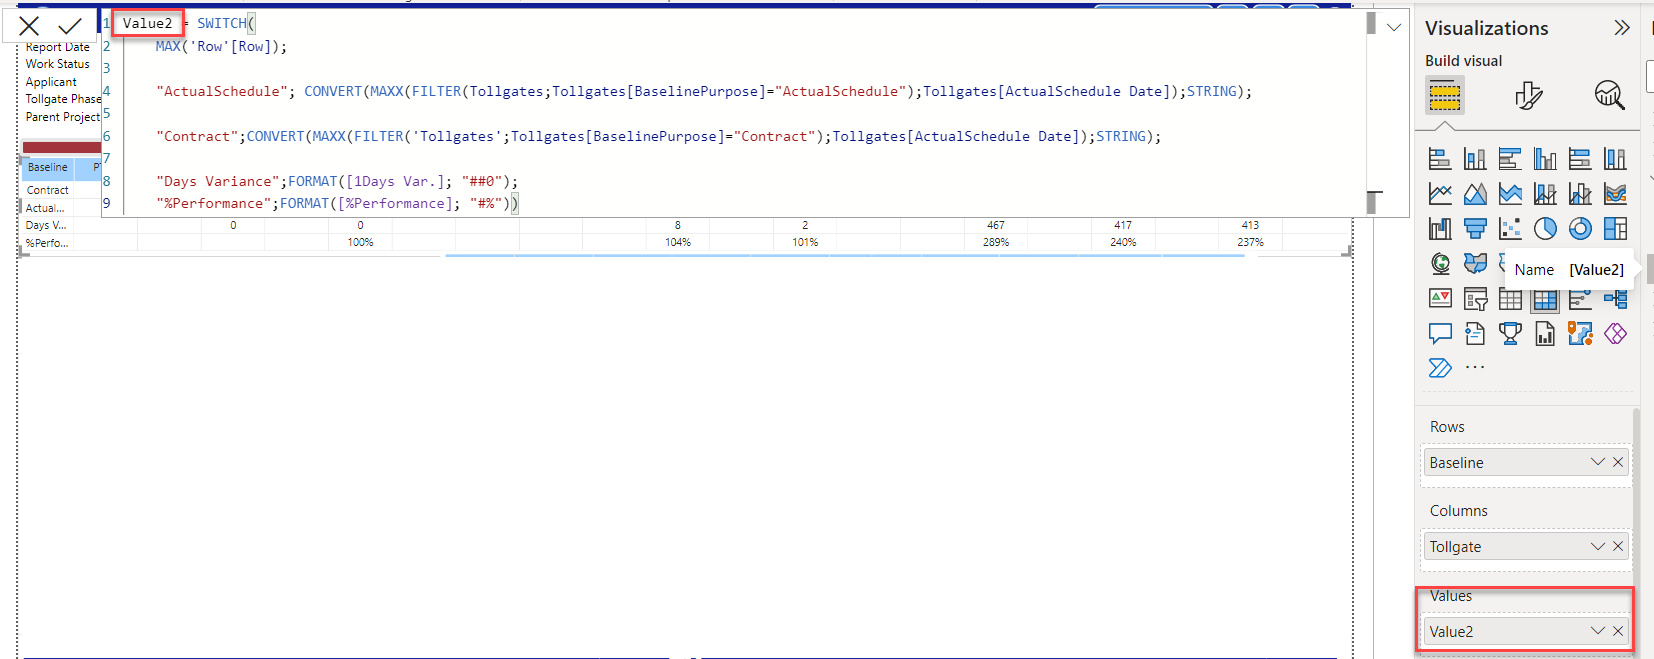Viewport: 1654px width, 659px height.
Task: Add a Slicer visual
Action: tap(1475, 299)
